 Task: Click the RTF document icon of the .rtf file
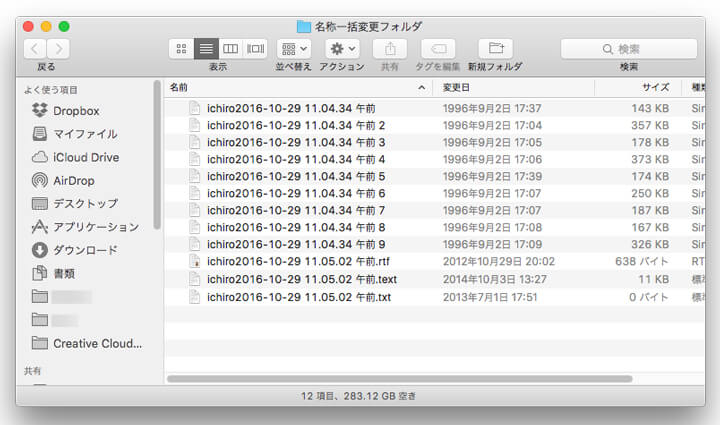click(195, 261)
